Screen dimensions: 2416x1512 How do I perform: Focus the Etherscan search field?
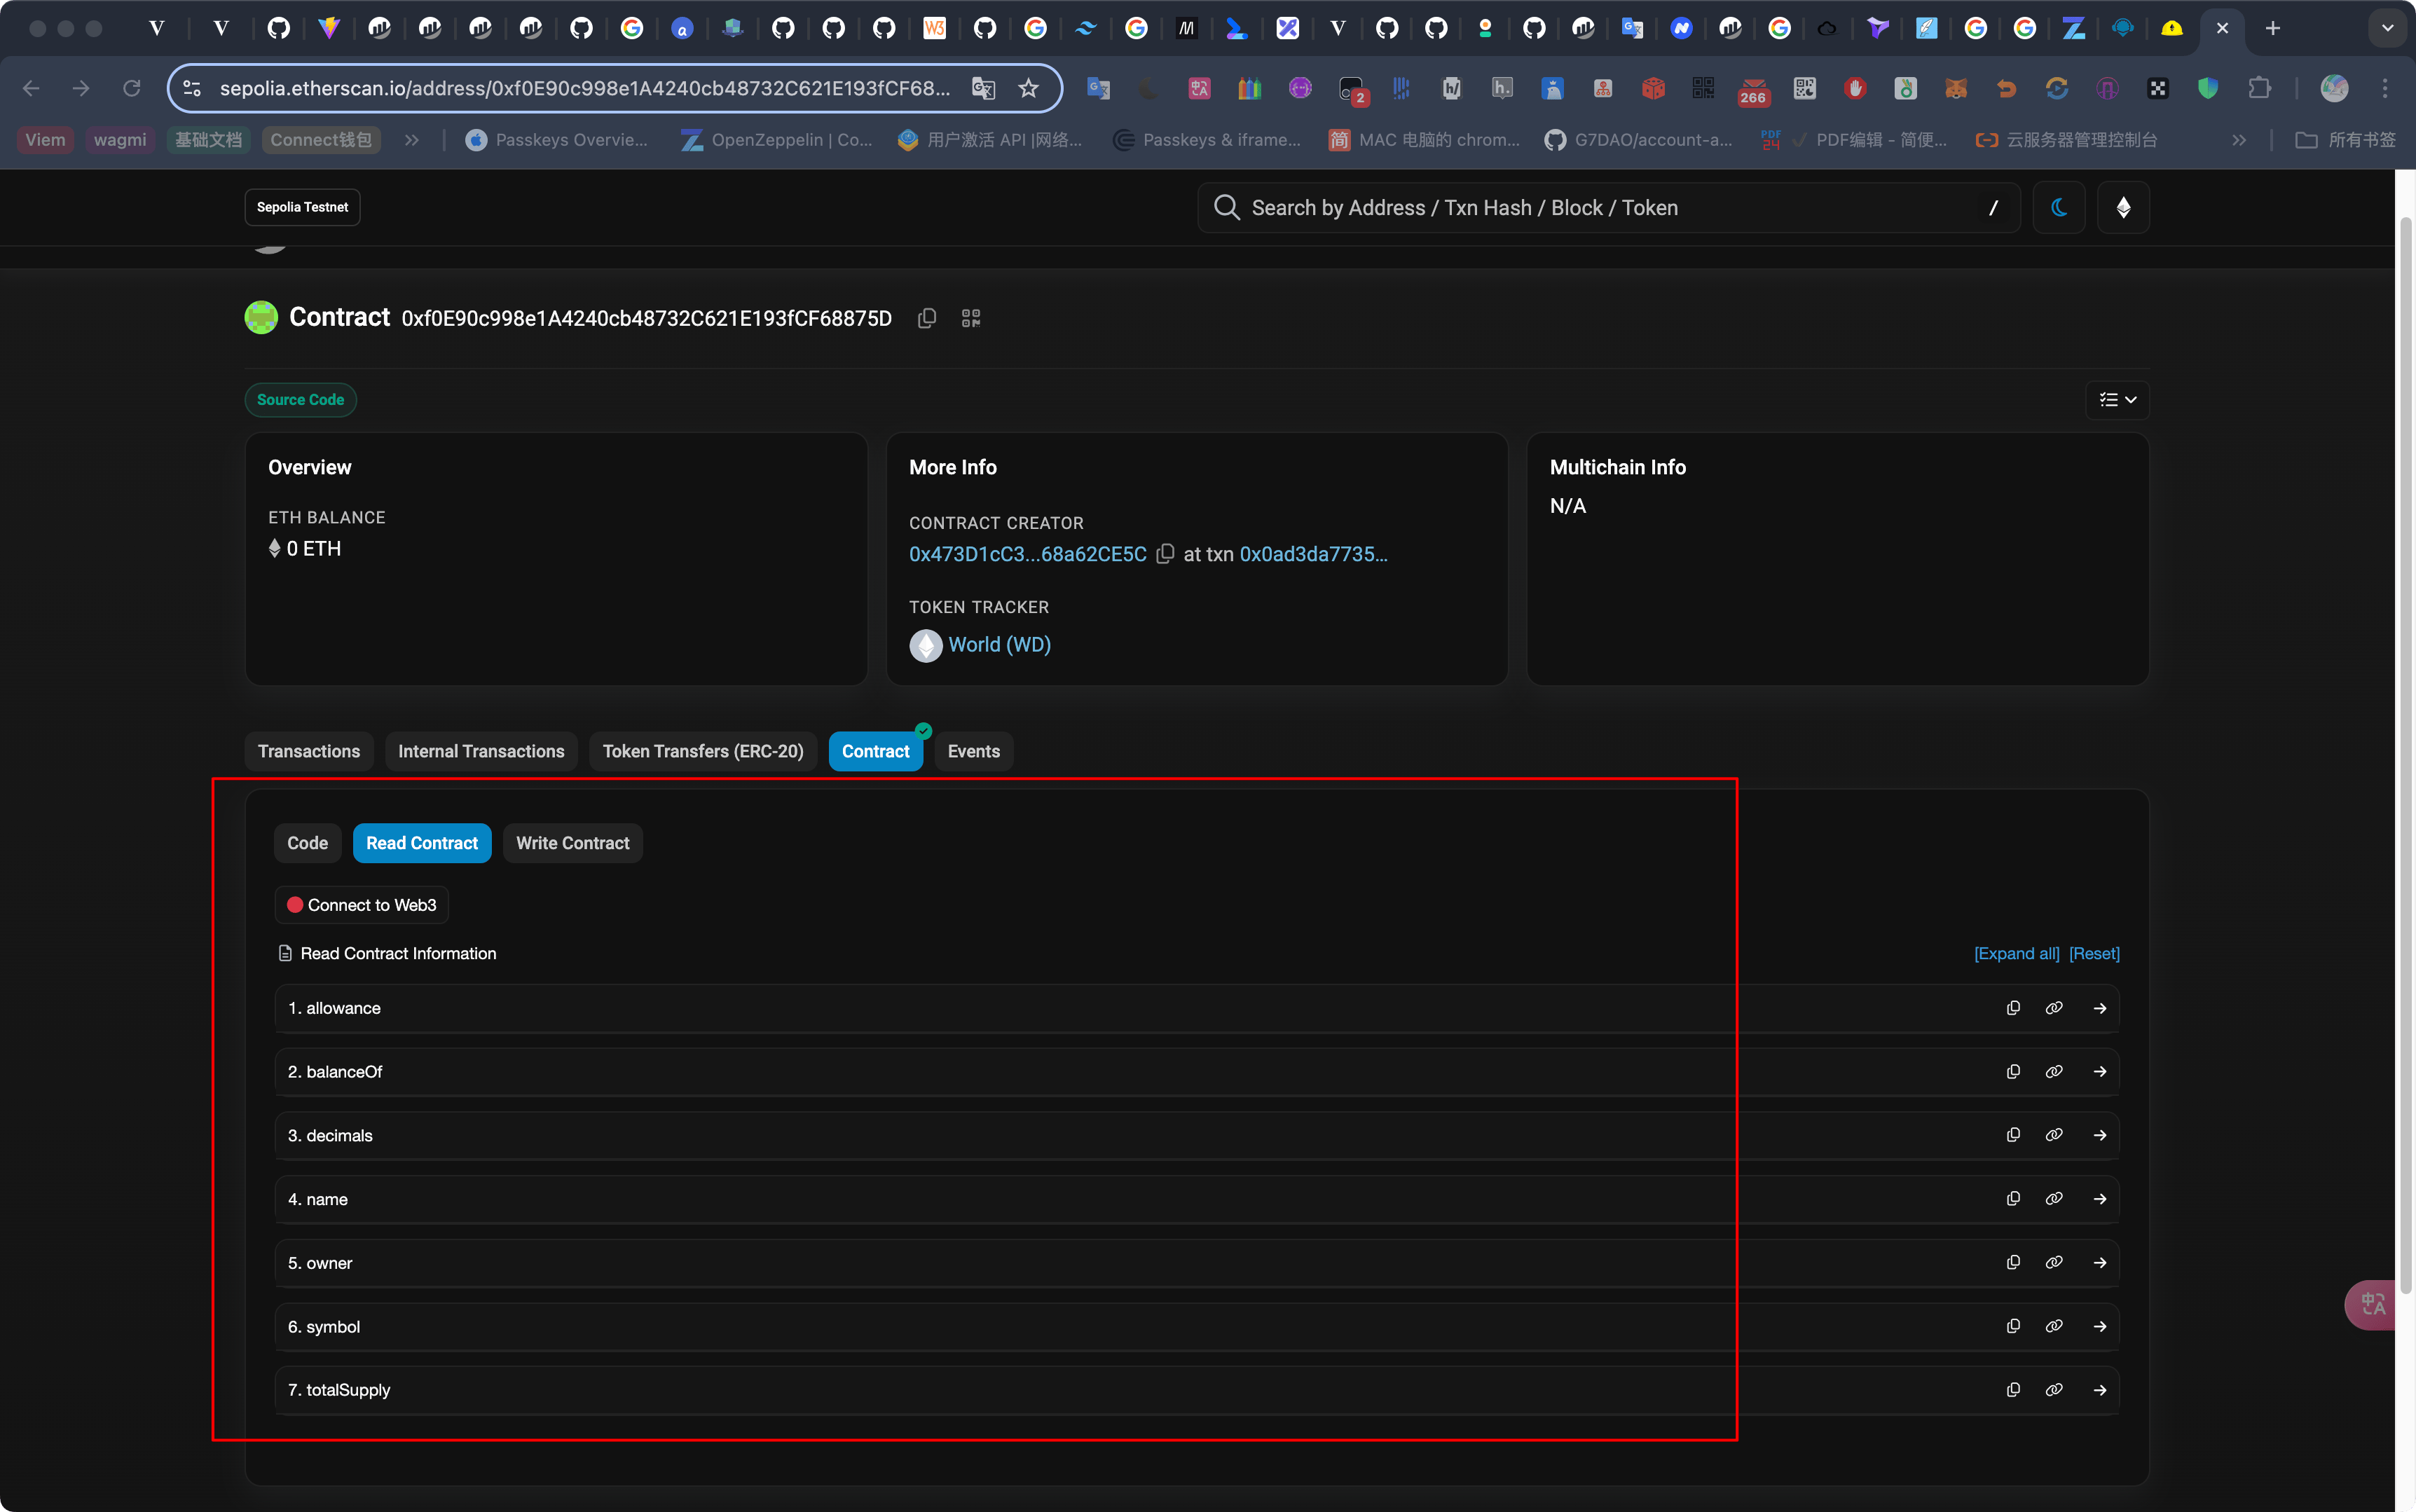(1608, 207)
